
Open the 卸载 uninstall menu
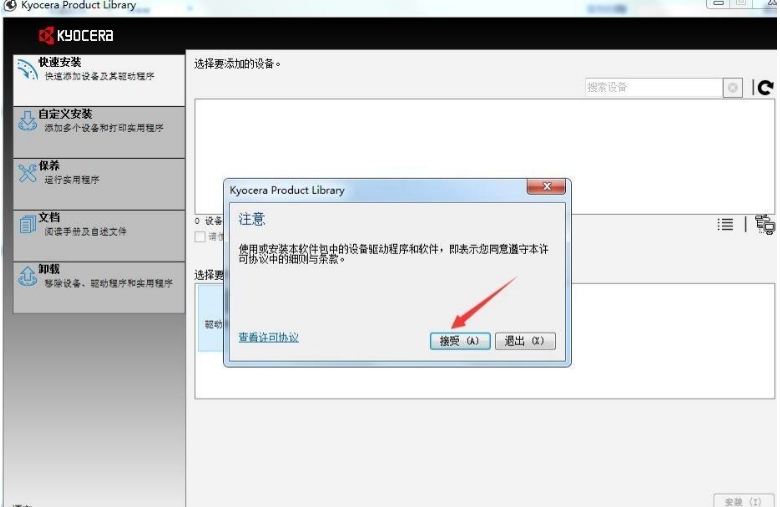click(99, 288)
